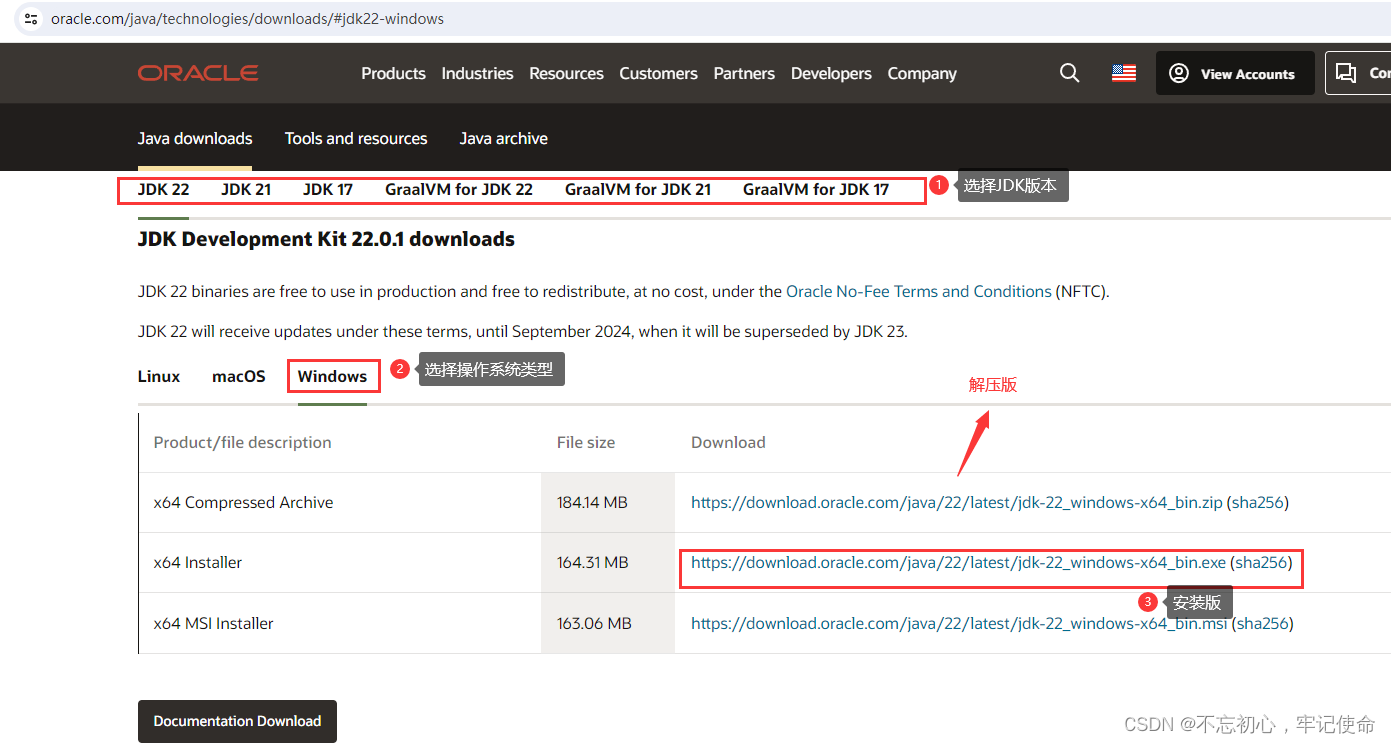Select GraalVM for JDK 17 tab
Image resolution: width=1391 pixels, height=744 pixels.
[x=816, y=189]
